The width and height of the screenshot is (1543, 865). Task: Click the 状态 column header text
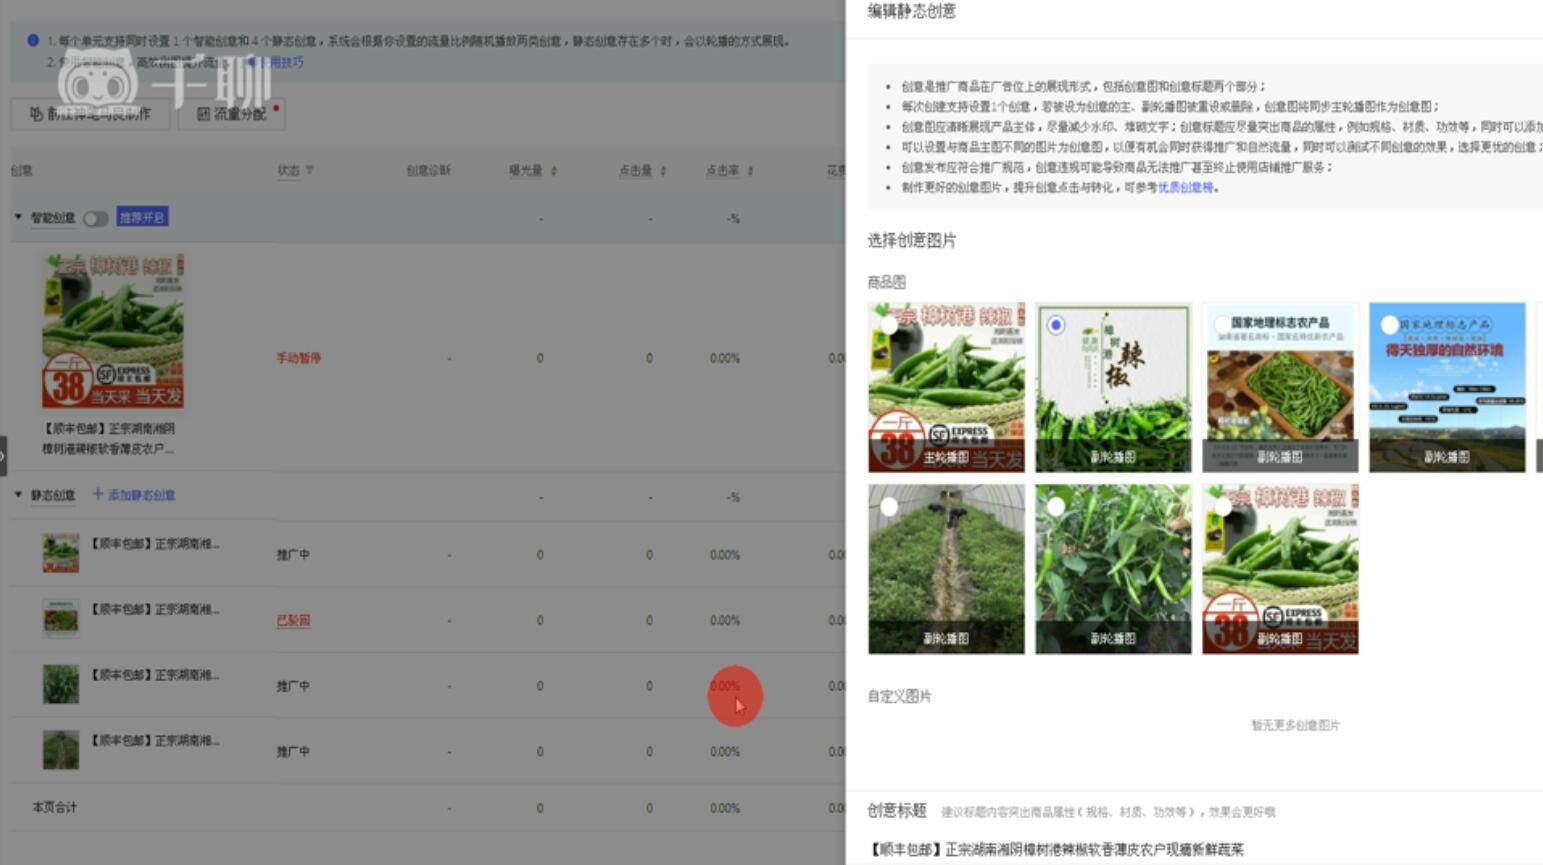(x=288, y=171)
